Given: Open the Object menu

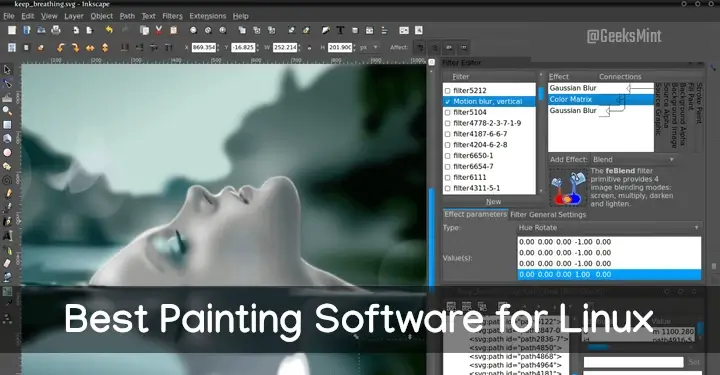Looking at the screenshot, I should [101, 16].
